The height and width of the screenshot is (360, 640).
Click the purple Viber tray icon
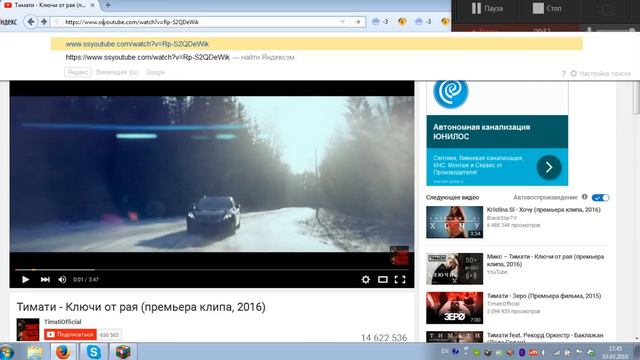522,352
